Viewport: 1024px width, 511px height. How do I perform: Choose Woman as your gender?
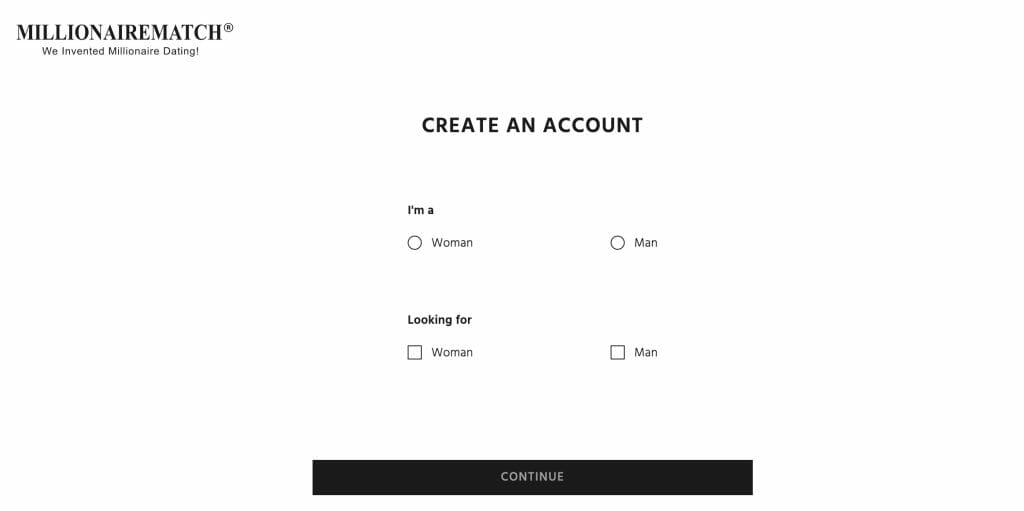pyautogui.click(x=415, y=243)
